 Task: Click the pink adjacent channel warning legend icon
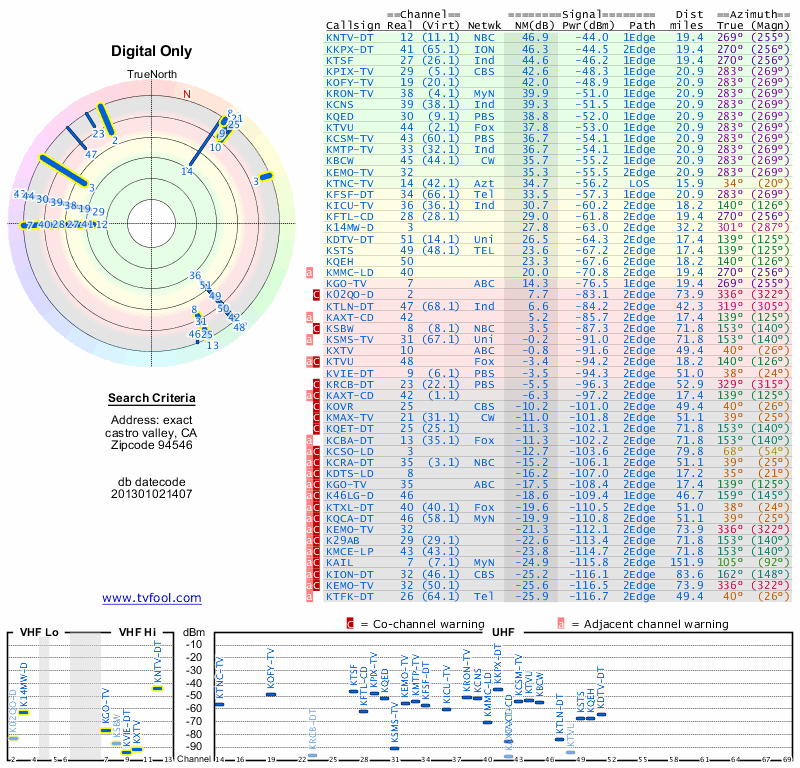pyautogui.click(x=561, y=624)
